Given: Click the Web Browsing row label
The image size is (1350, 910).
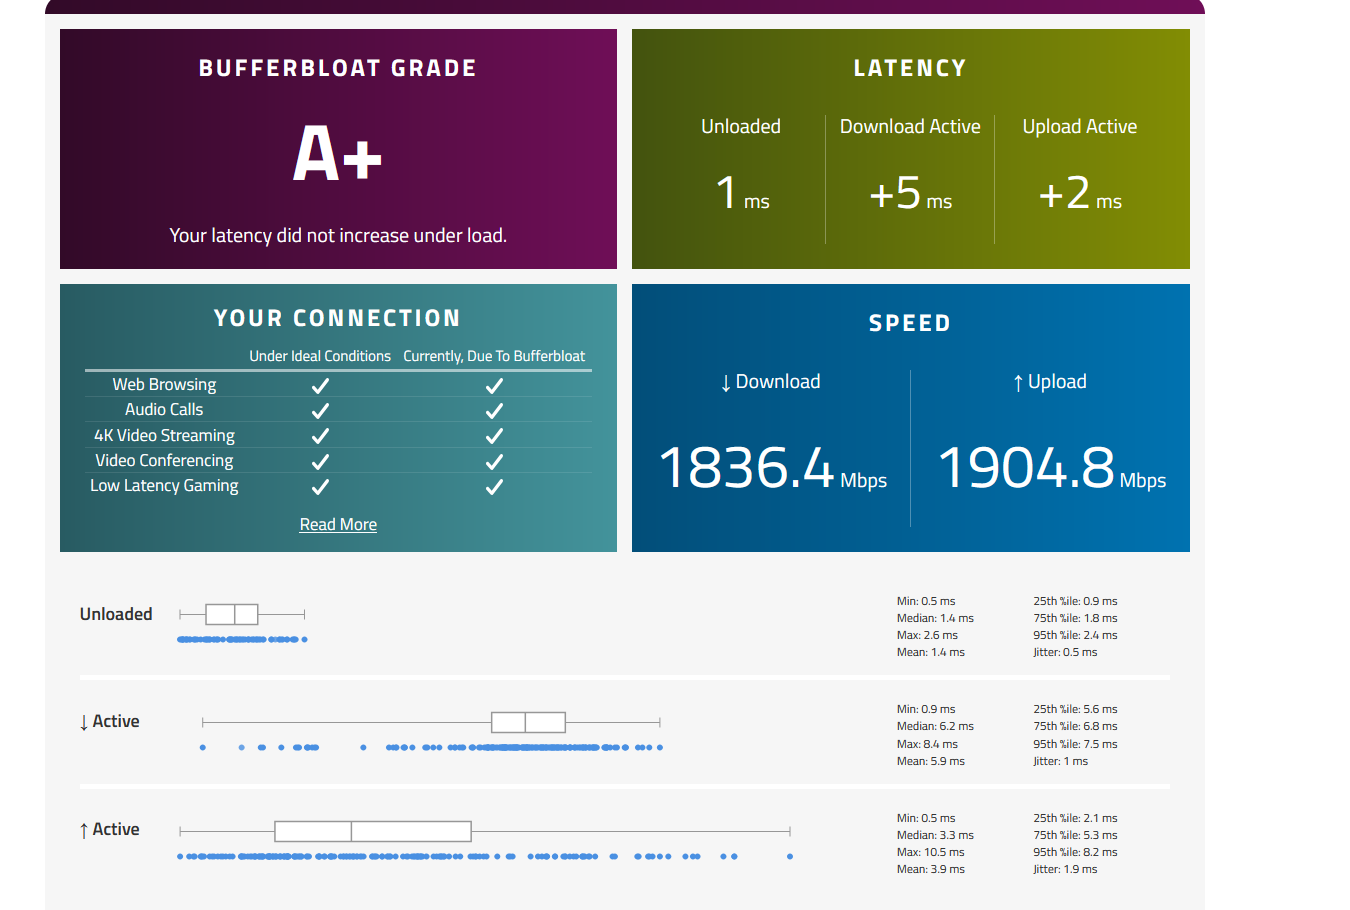Looking at the screenshot, I should point(164,385).
